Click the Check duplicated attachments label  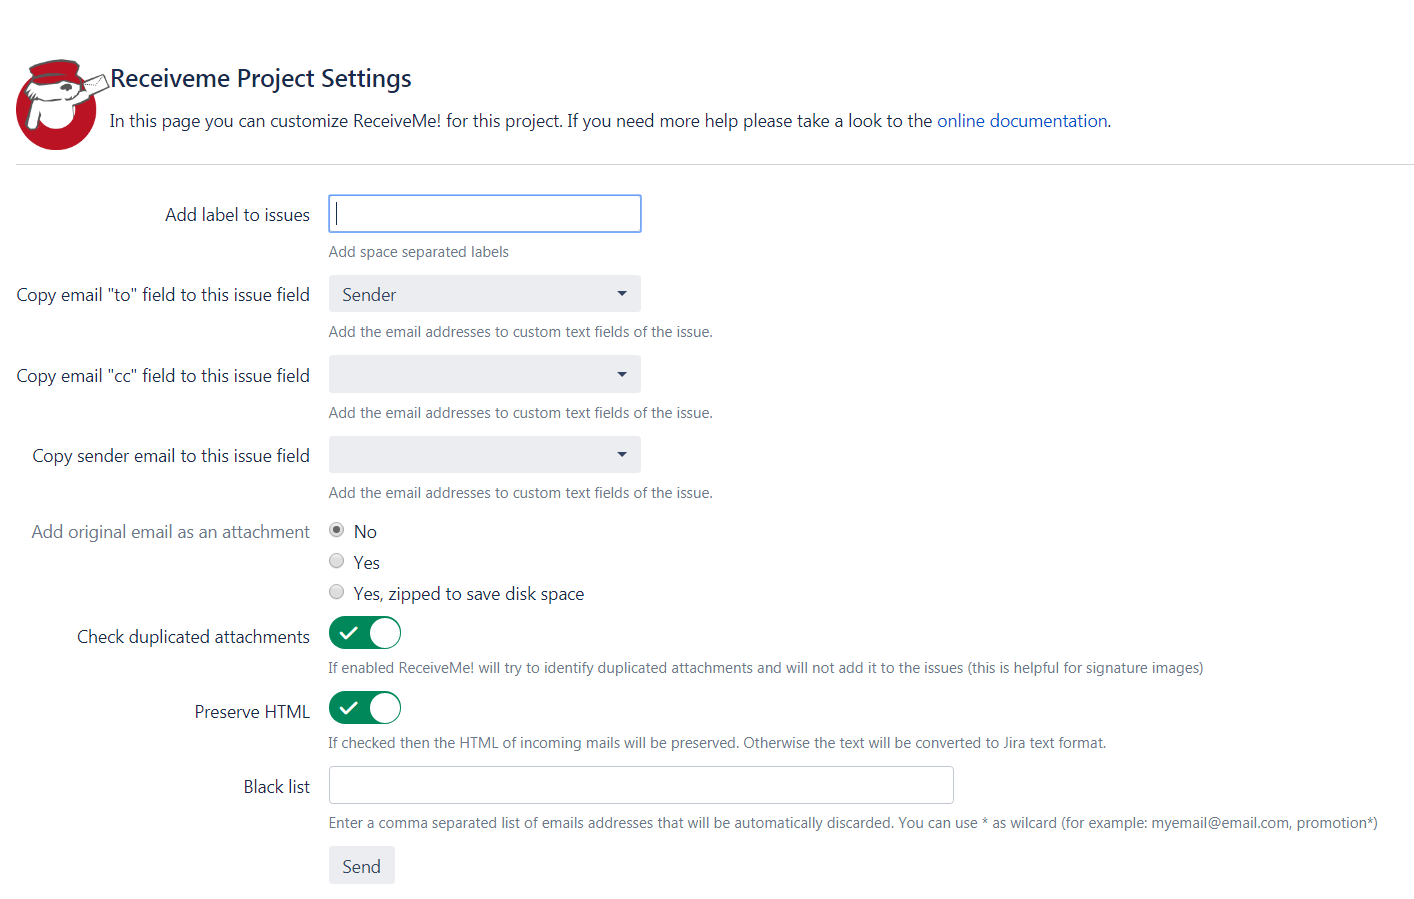tap(194, 637)
